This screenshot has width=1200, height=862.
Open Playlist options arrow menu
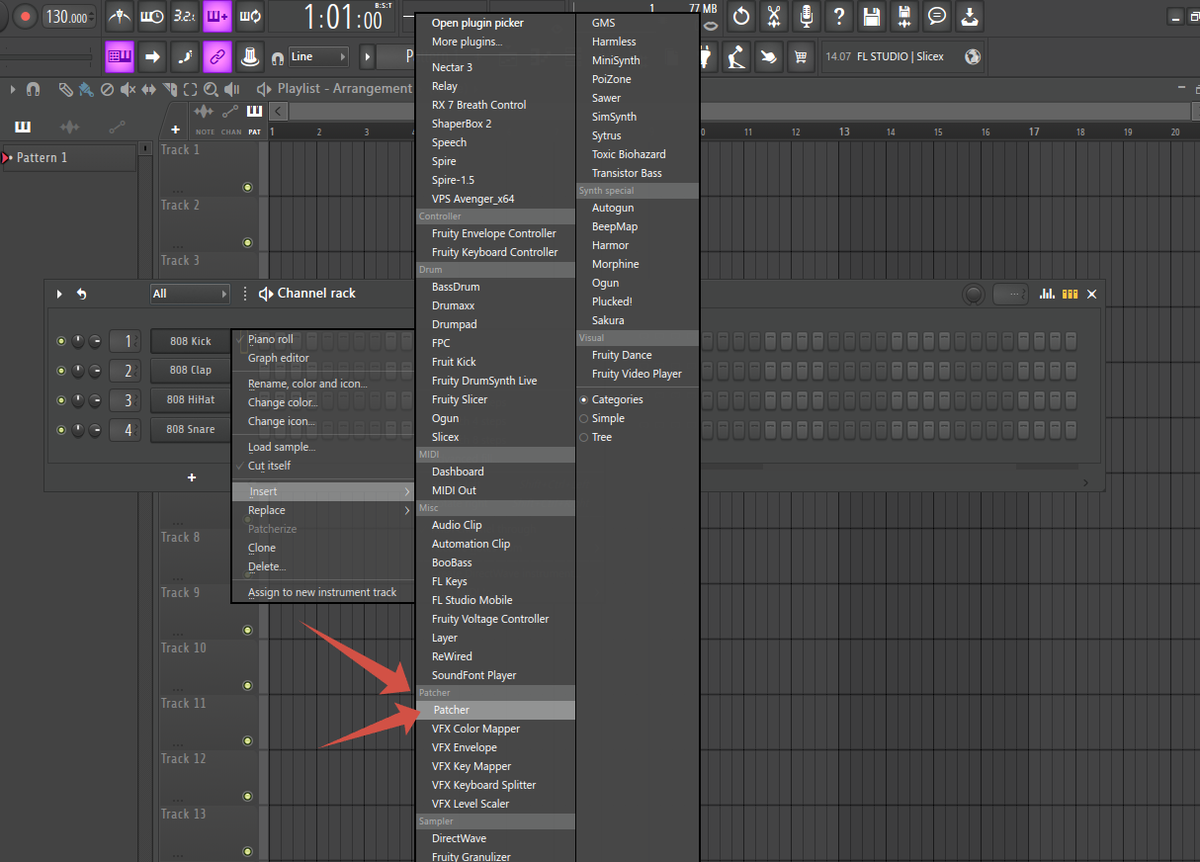[13, 89]
